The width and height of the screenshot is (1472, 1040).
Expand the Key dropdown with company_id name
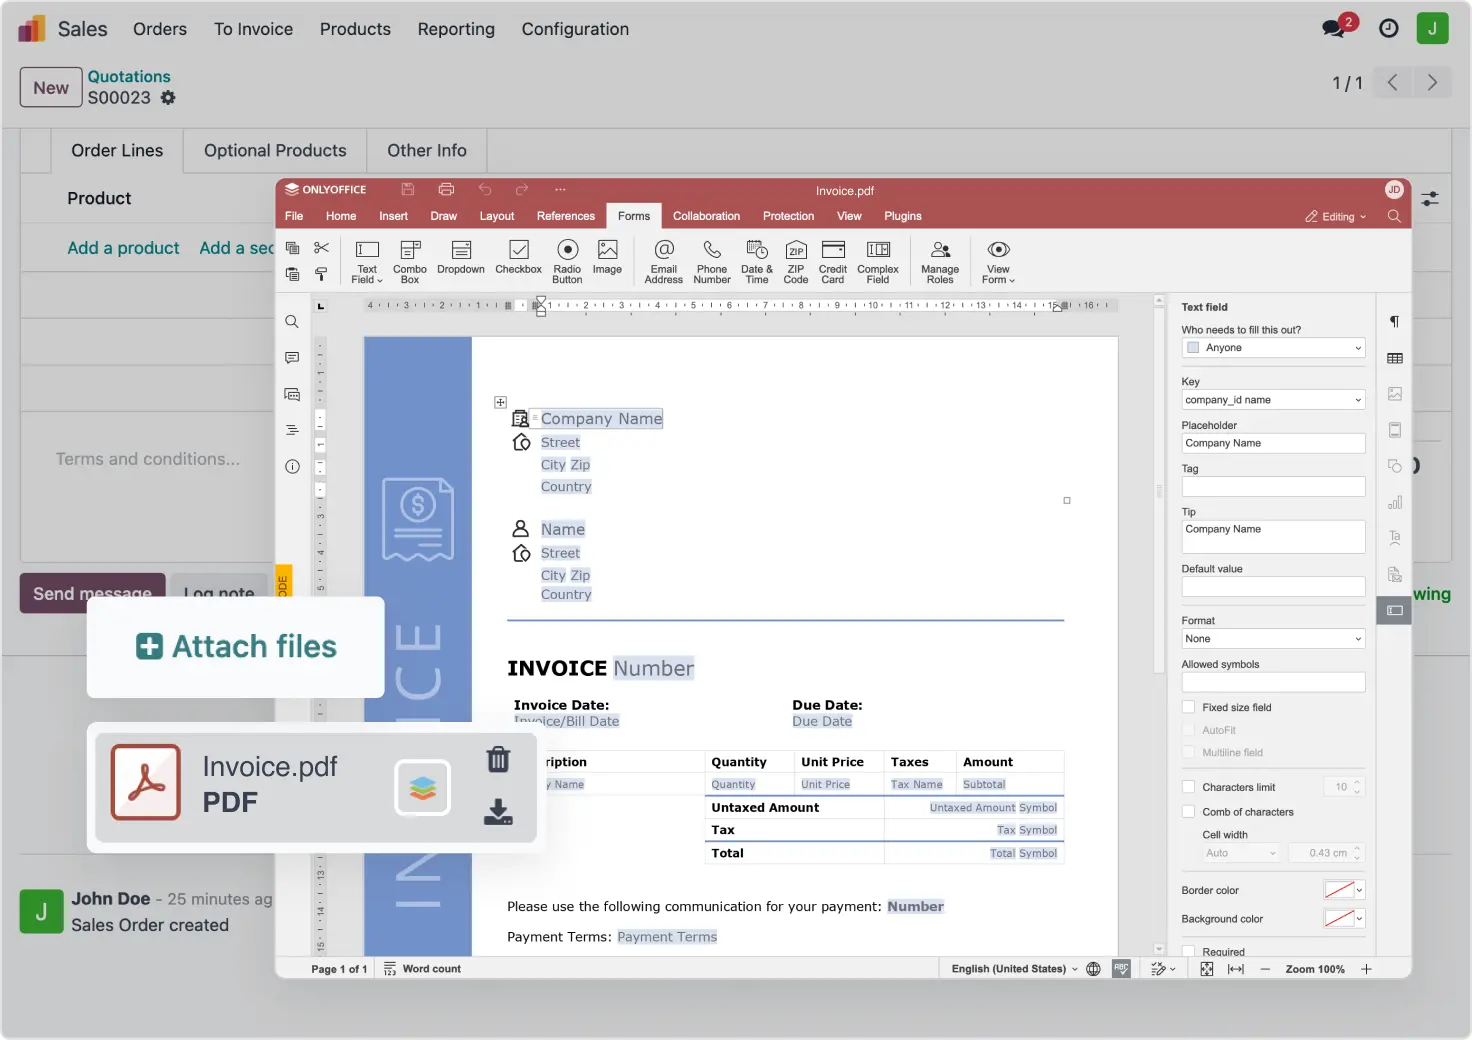(x=1273, y=400)
